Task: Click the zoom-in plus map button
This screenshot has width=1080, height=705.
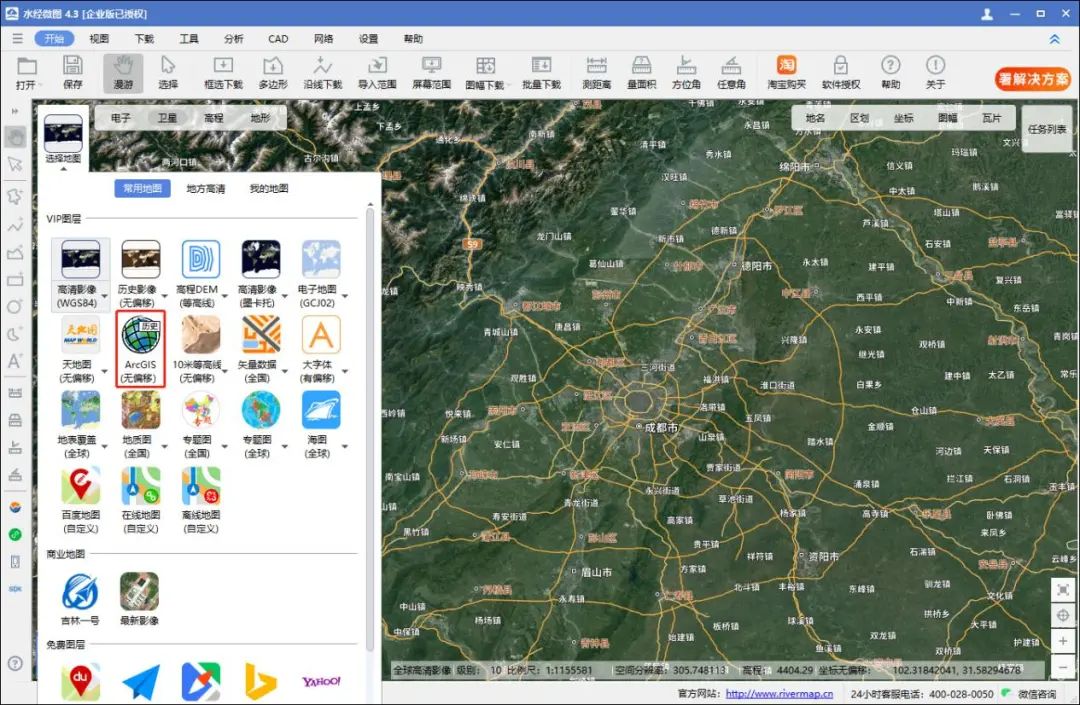Action: 1063,641
